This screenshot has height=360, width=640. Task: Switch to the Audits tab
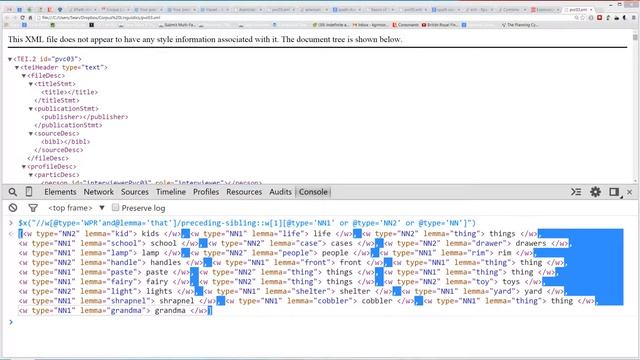coord(280,192)
